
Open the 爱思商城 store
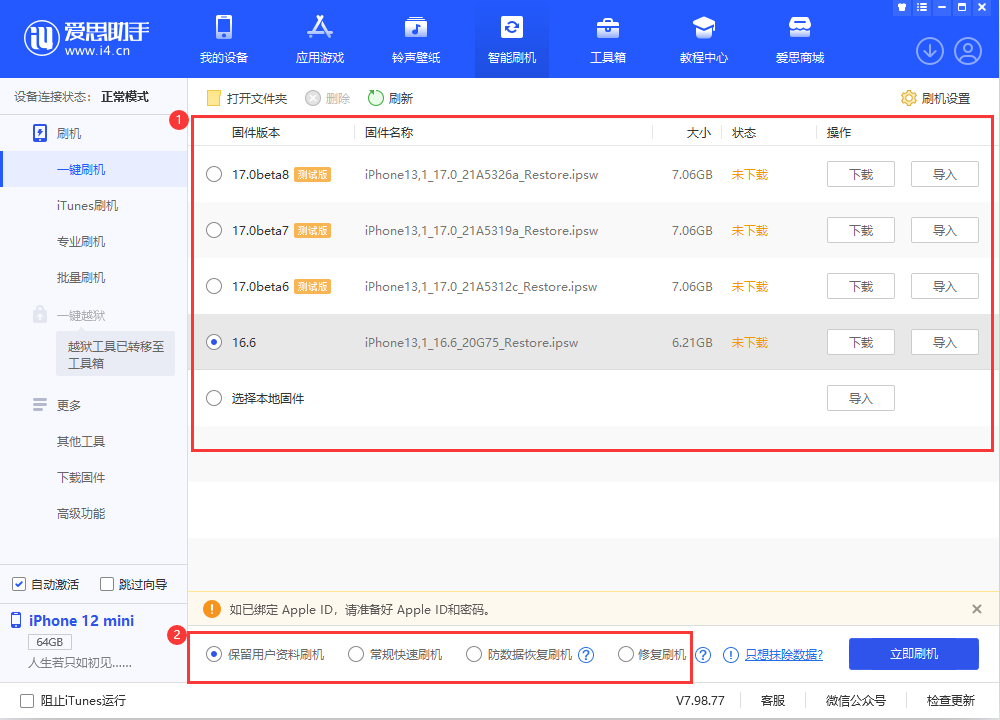pos(799,38)
